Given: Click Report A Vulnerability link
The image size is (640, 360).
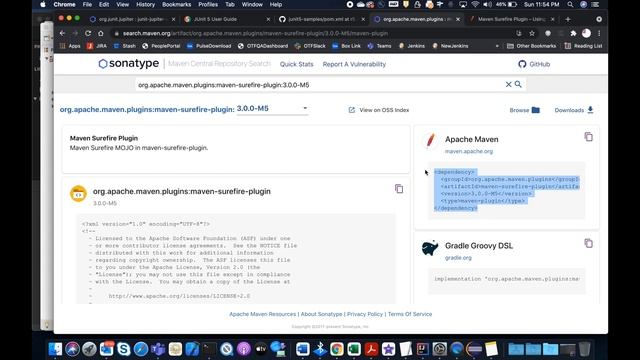Looking at the screenshot, I should click(x=354, y=64).
